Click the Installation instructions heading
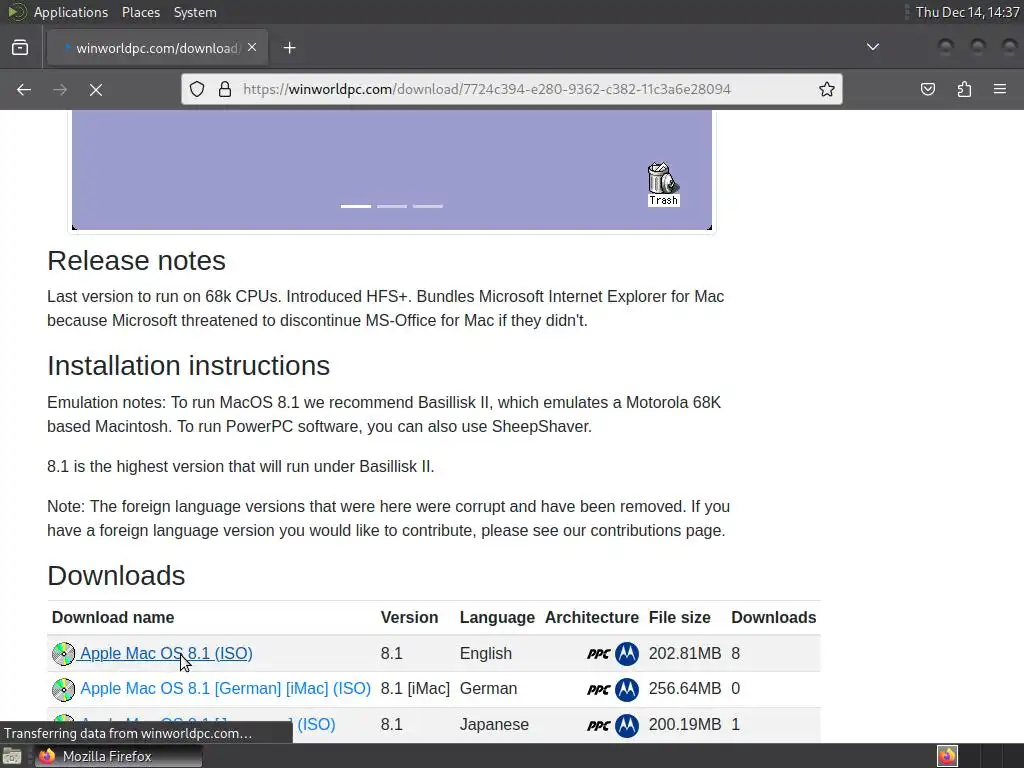The height and width of the screenshot is (768, 1024). [189, 366]
